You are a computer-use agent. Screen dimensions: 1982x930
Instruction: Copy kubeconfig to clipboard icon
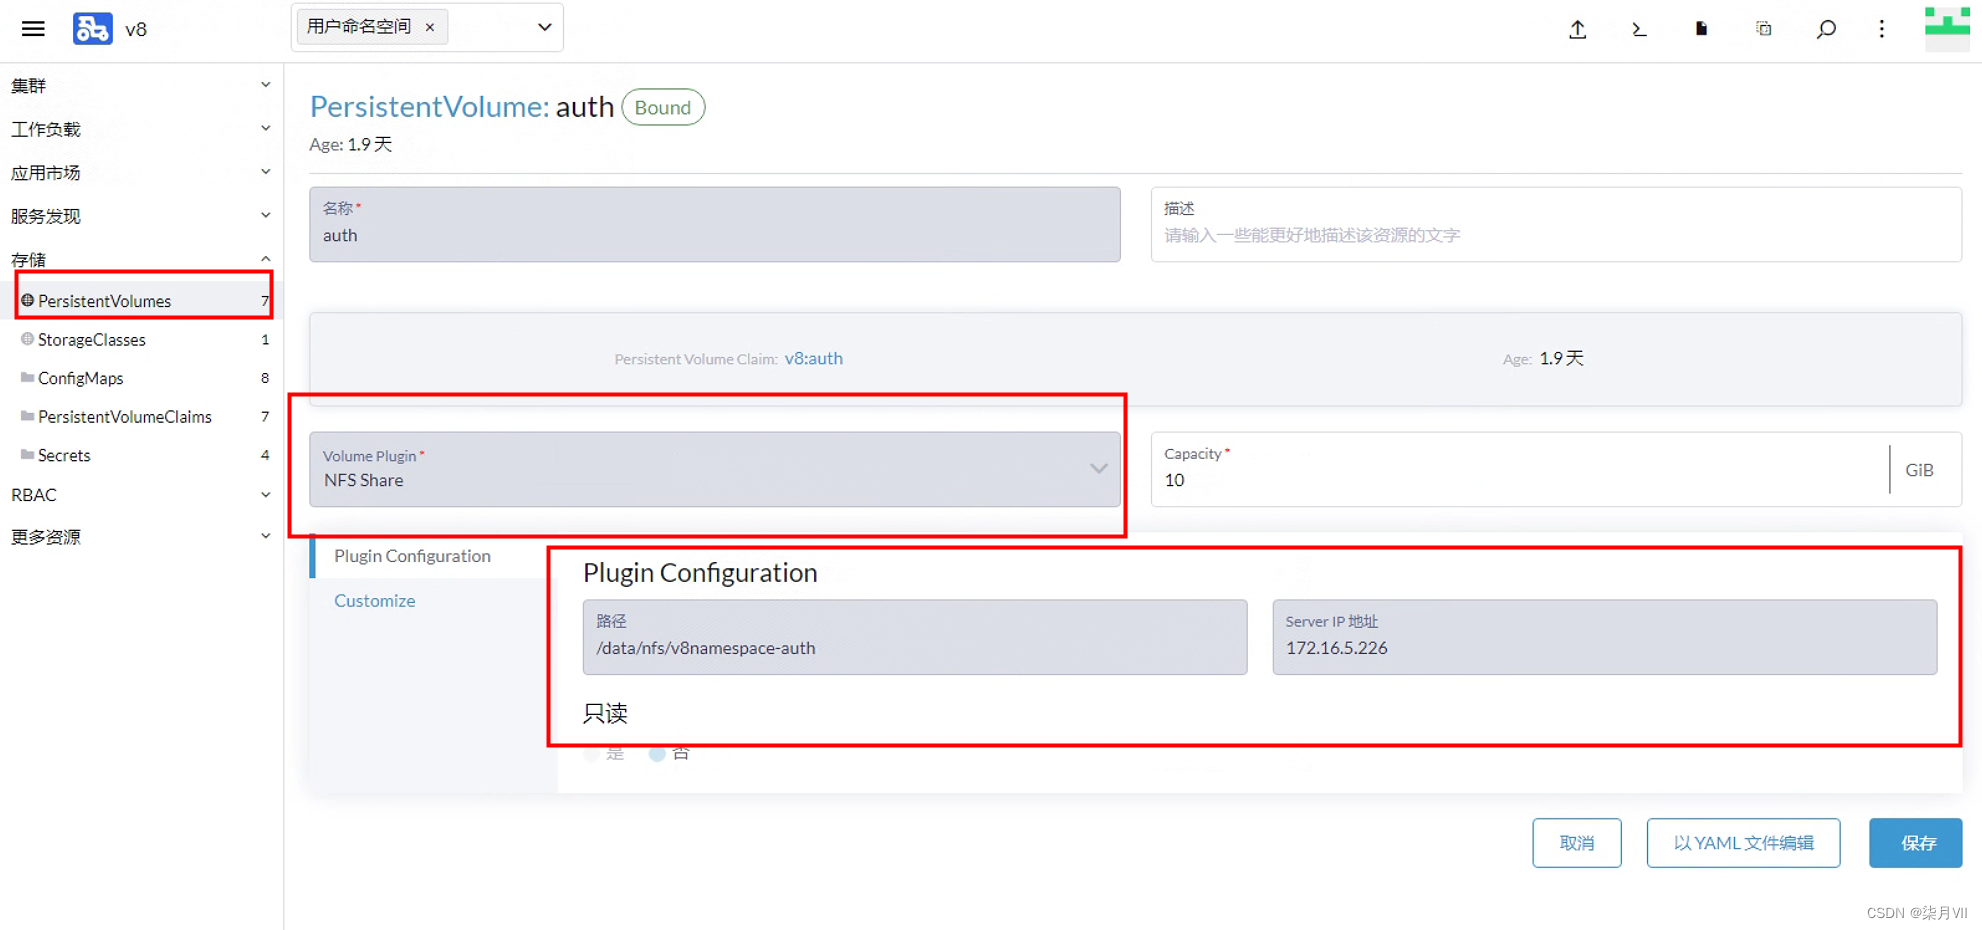pyautogui.click(x=1764, y=29)
